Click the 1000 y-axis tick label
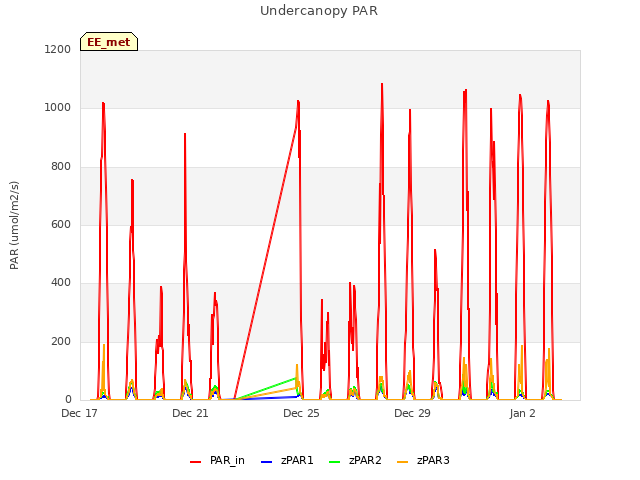The height and width of the screenshot is (480, 640). coord(58,108)
